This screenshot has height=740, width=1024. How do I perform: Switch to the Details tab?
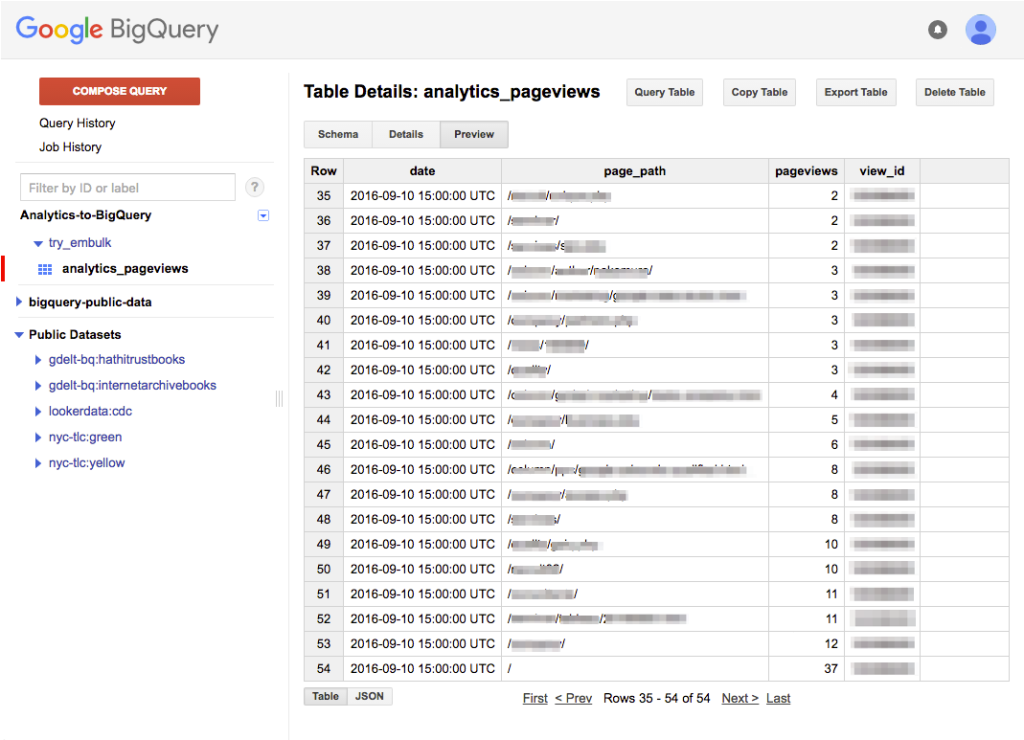pos(405,133)
